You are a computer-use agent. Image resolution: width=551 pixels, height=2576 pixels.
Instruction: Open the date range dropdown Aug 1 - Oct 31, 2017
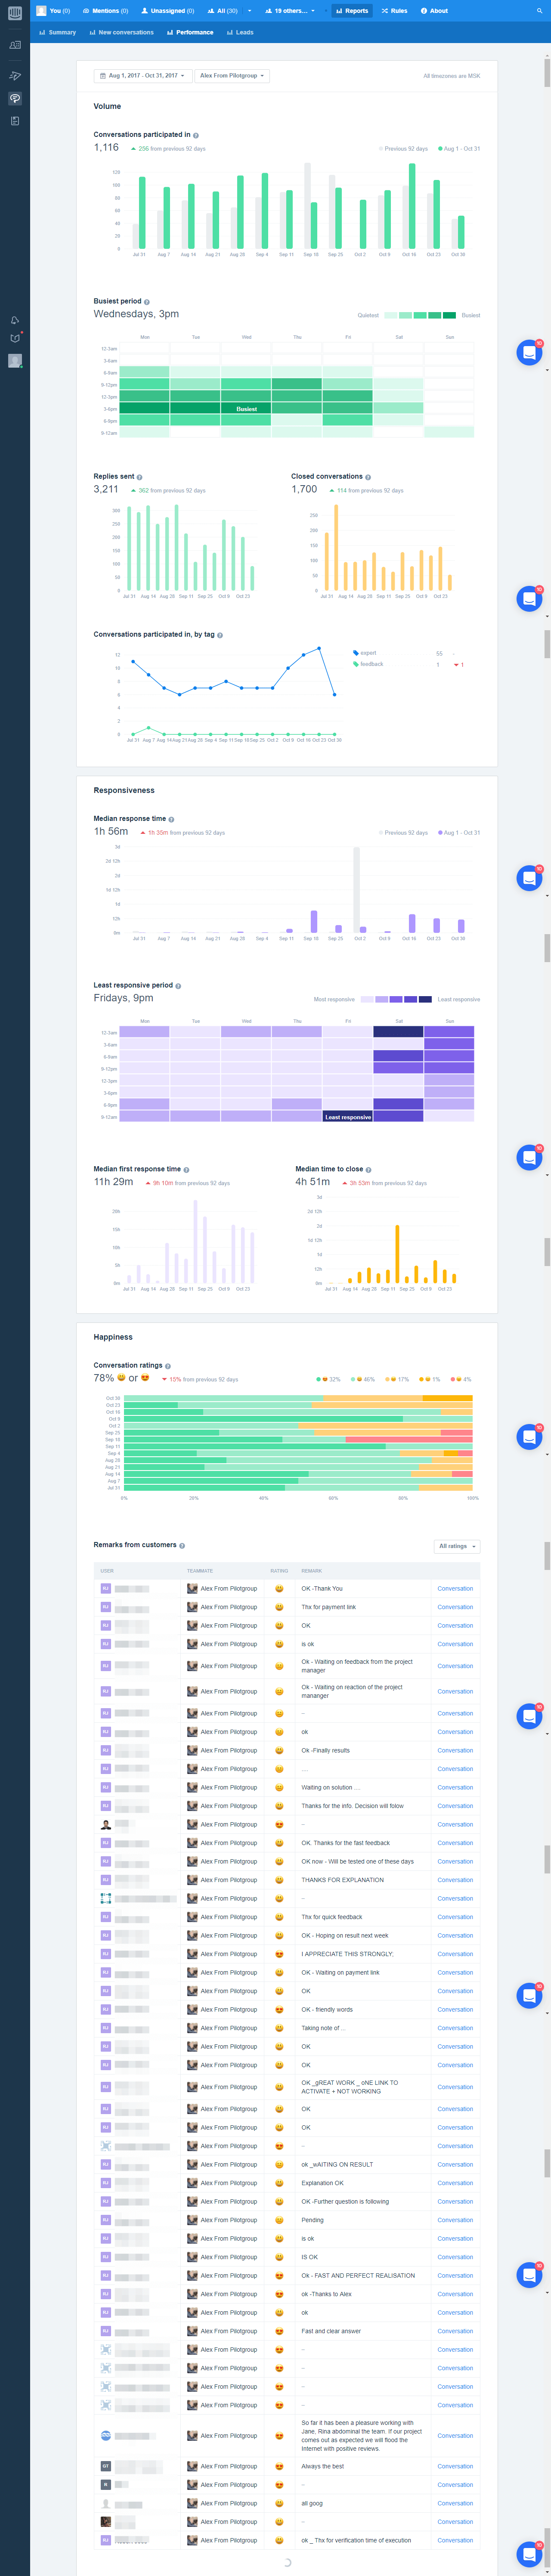point(142,76)
